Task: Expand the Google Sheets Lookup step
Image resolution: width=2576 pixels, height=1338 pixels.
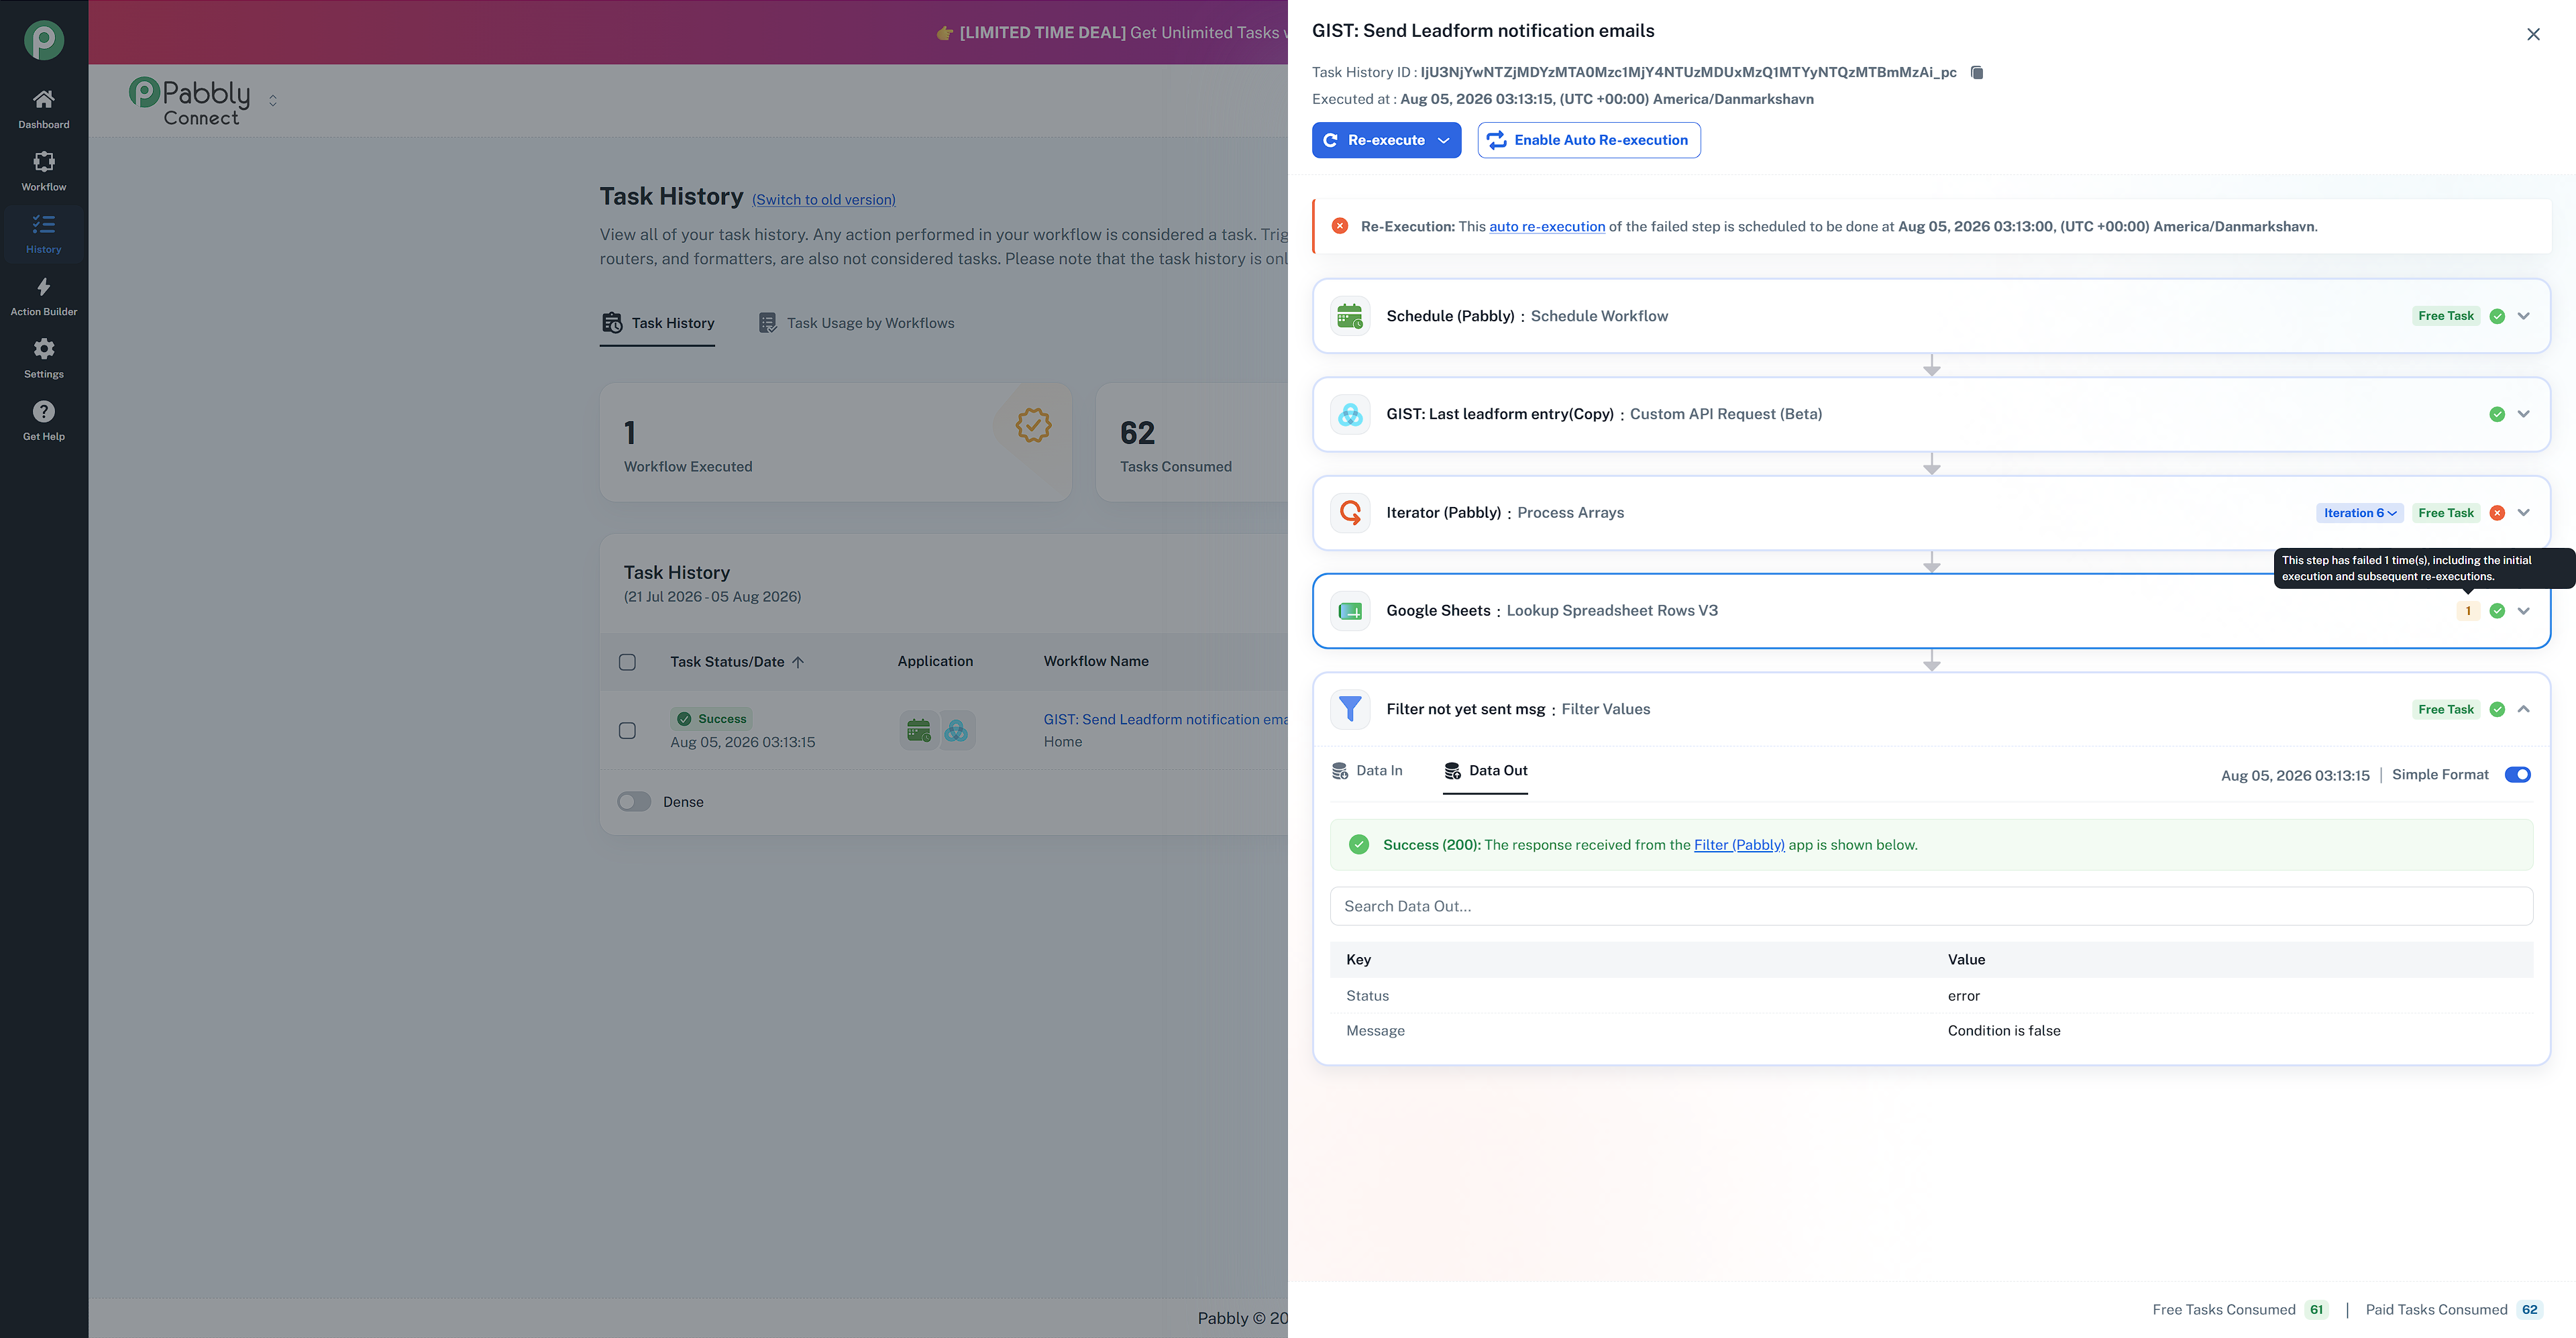Action: (2524, 611)
